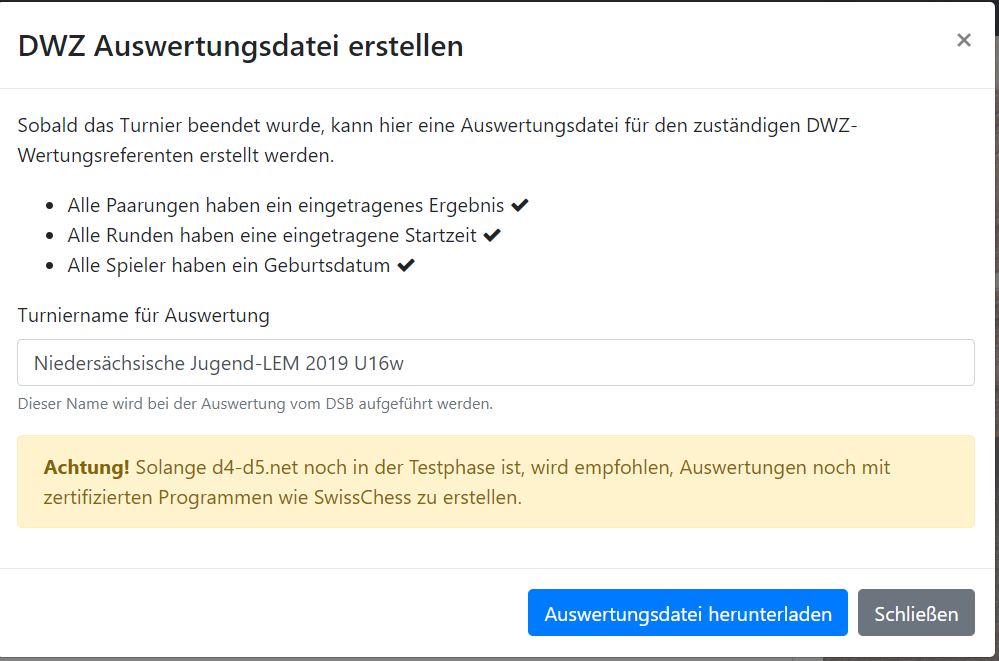This screenshot has height=661, width=999.
Task: Click the d4-d5.net mention in the warning
Action: coord(255,467)
